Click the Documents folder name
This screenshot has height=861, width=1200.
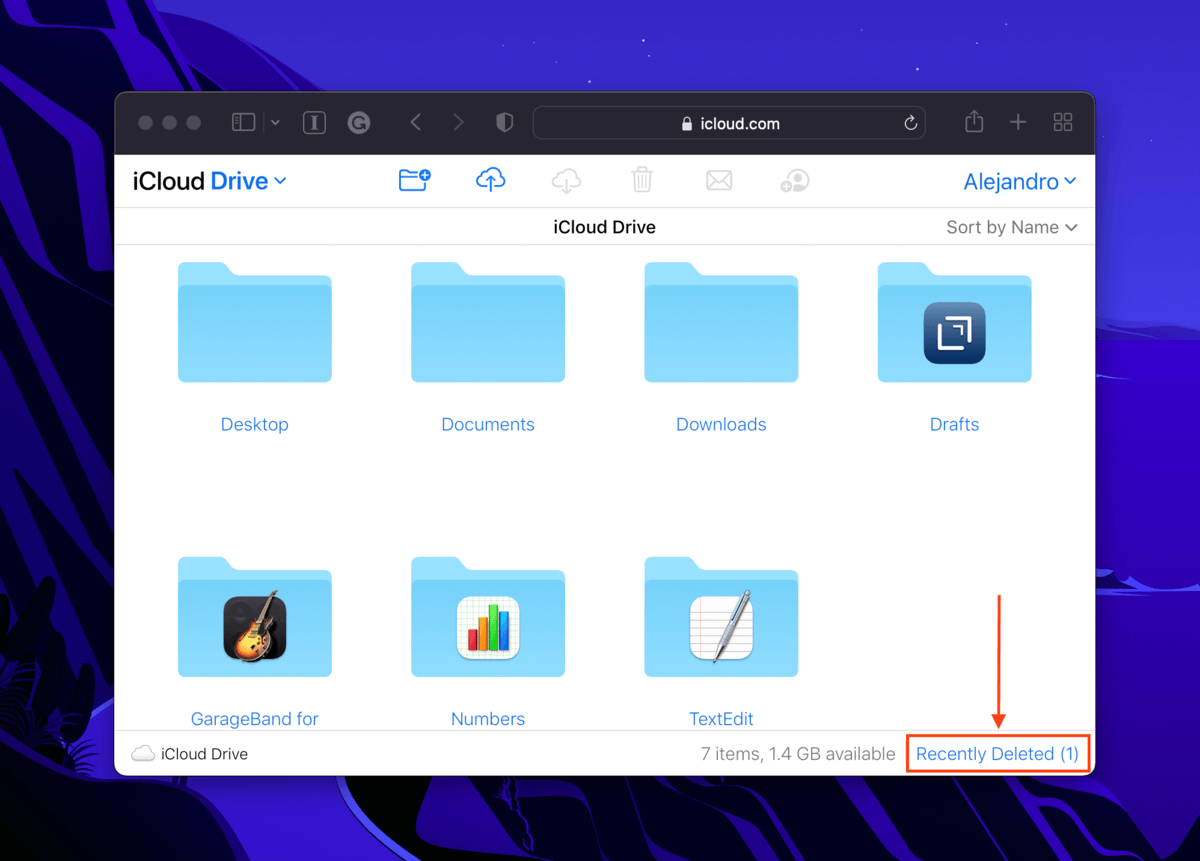coord(488,424)
